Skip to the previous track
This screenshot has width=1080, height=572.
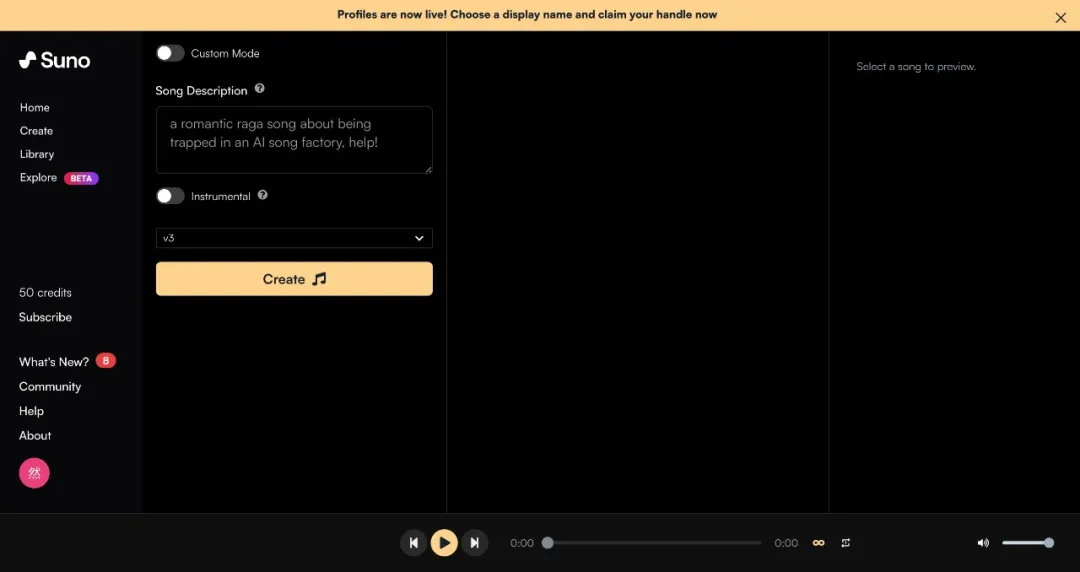click(413, 543)
